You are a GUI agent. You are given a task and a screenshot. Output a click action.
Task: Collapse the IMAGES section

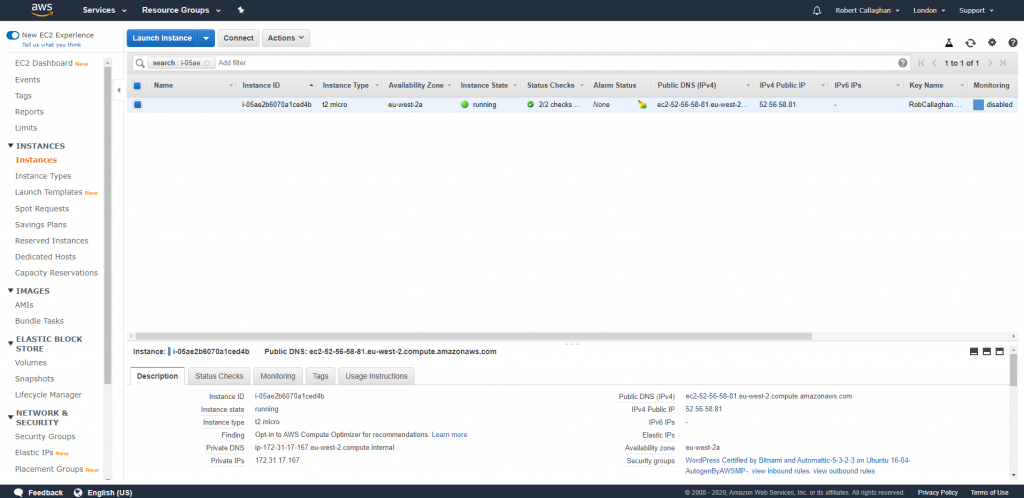coord(10,291)
